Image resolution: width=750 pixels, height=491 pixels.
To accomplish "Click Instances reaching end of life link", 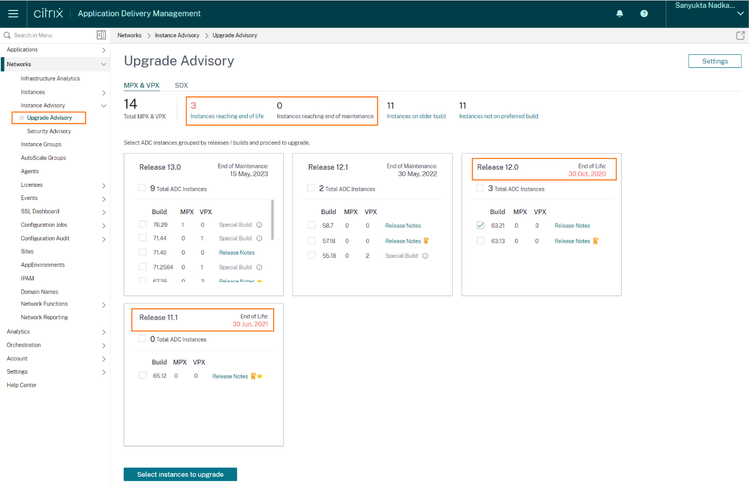I will coord(227,116).
